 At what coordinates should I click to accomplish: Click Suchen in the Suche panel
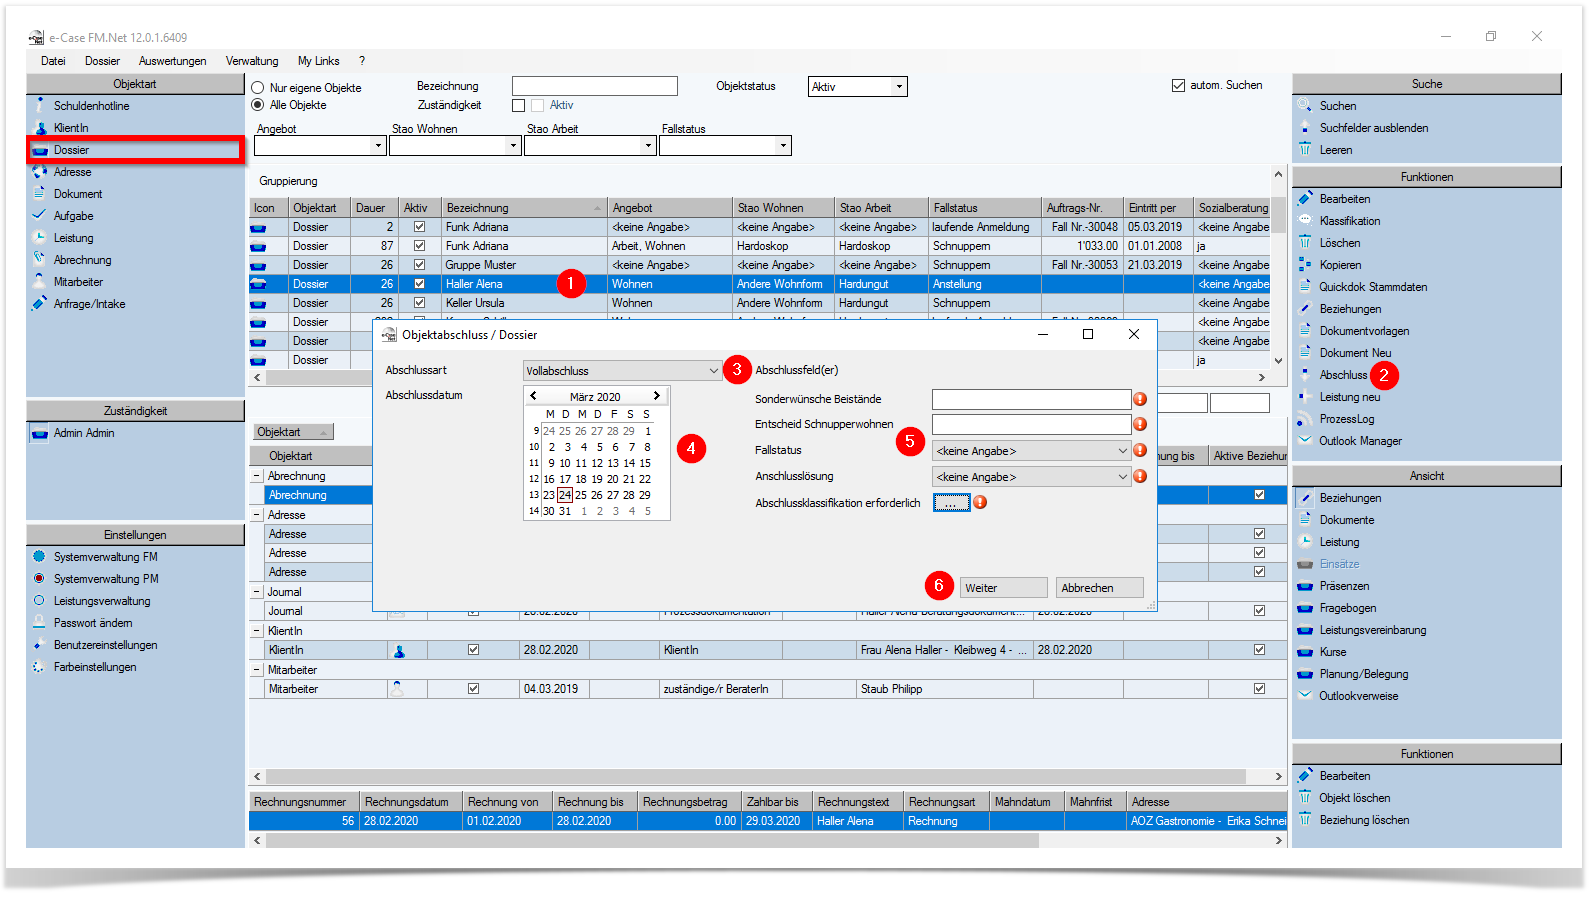coord(1337,106)
